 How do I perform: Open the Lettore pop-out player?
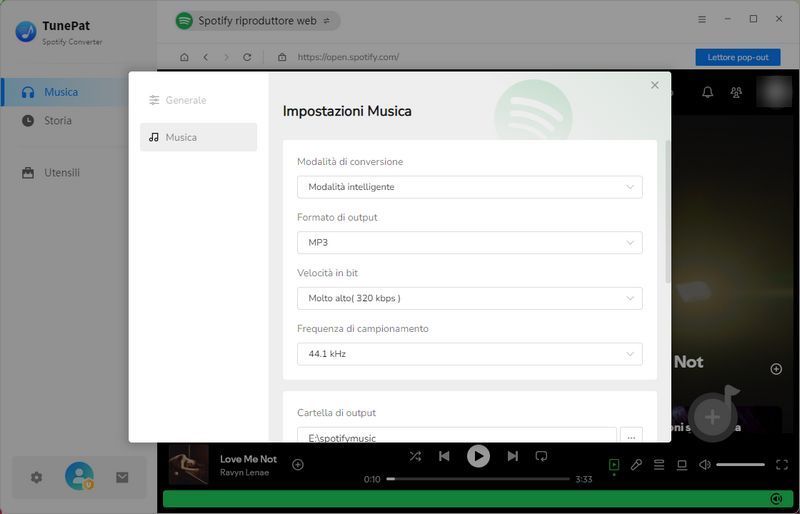pyautogui.click(x=738, y=57)
